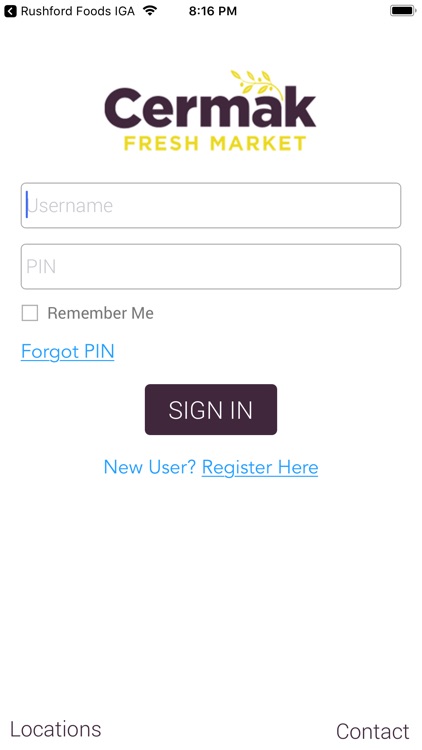Click the Wi-Fi signal icon
Screen dimensions: 422x750
[150, 11]
